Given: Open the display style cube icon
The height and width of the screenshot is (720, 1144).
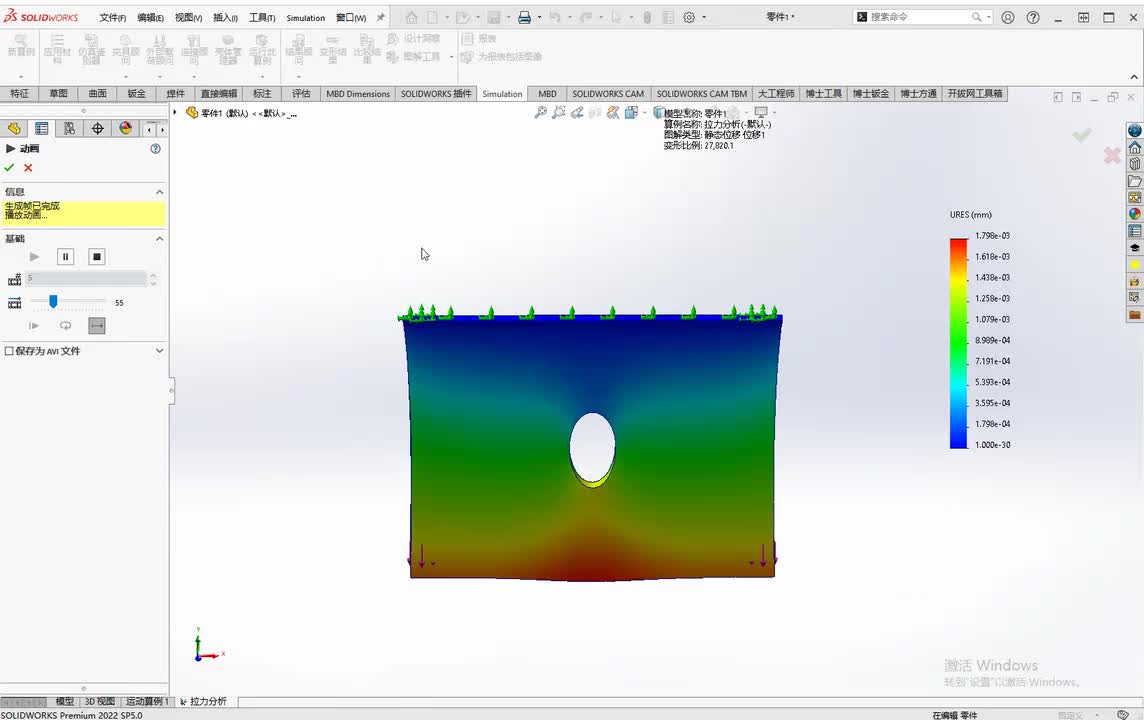Looking at the screenshot, I should (658, 112).
